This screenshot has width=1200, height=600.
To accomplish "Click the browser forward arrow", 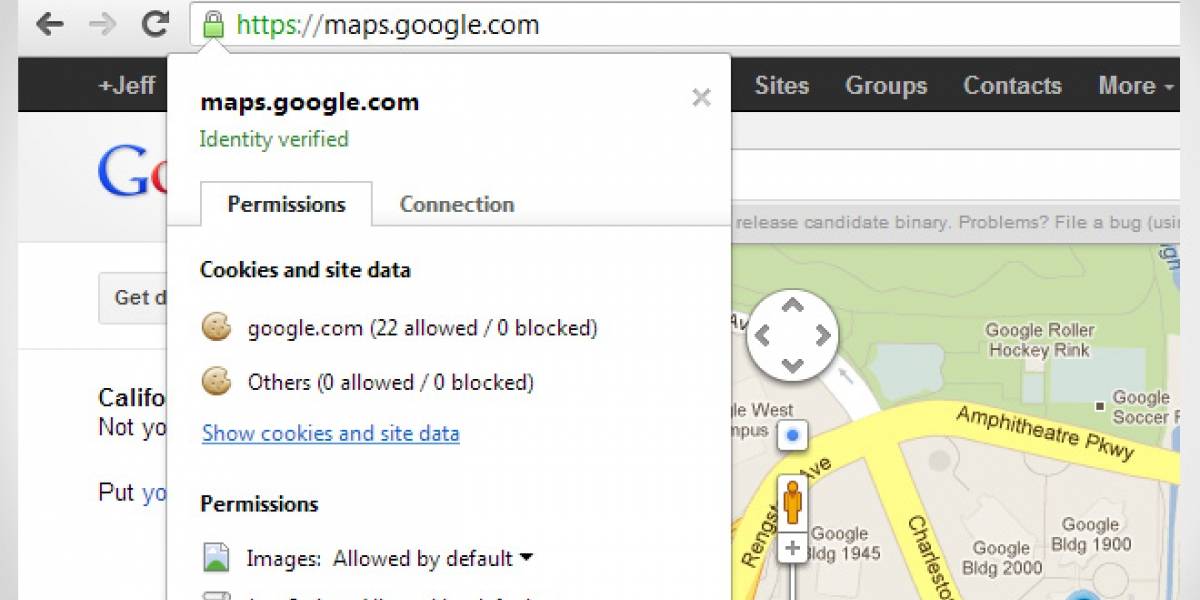I will coord(102,25).
